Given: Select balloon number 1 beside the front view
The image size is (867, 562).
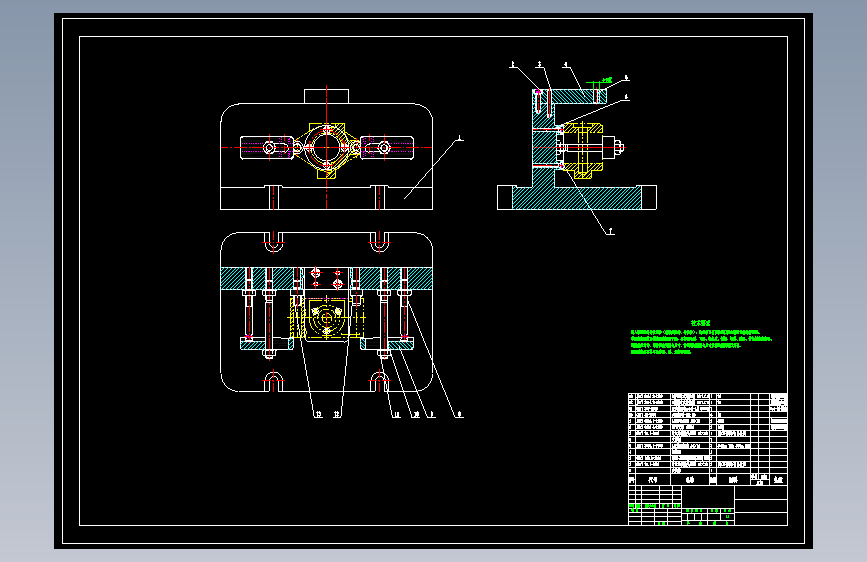Looking at the screenshot, I should click(459, 138).
